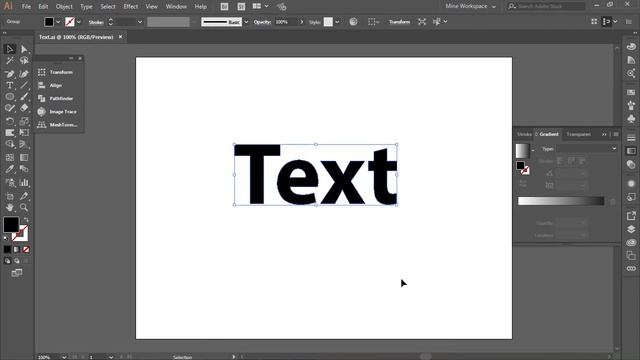Select the Shape Builder tool
640x360 pixels.
pyautogui.click(x=10, y=144)
